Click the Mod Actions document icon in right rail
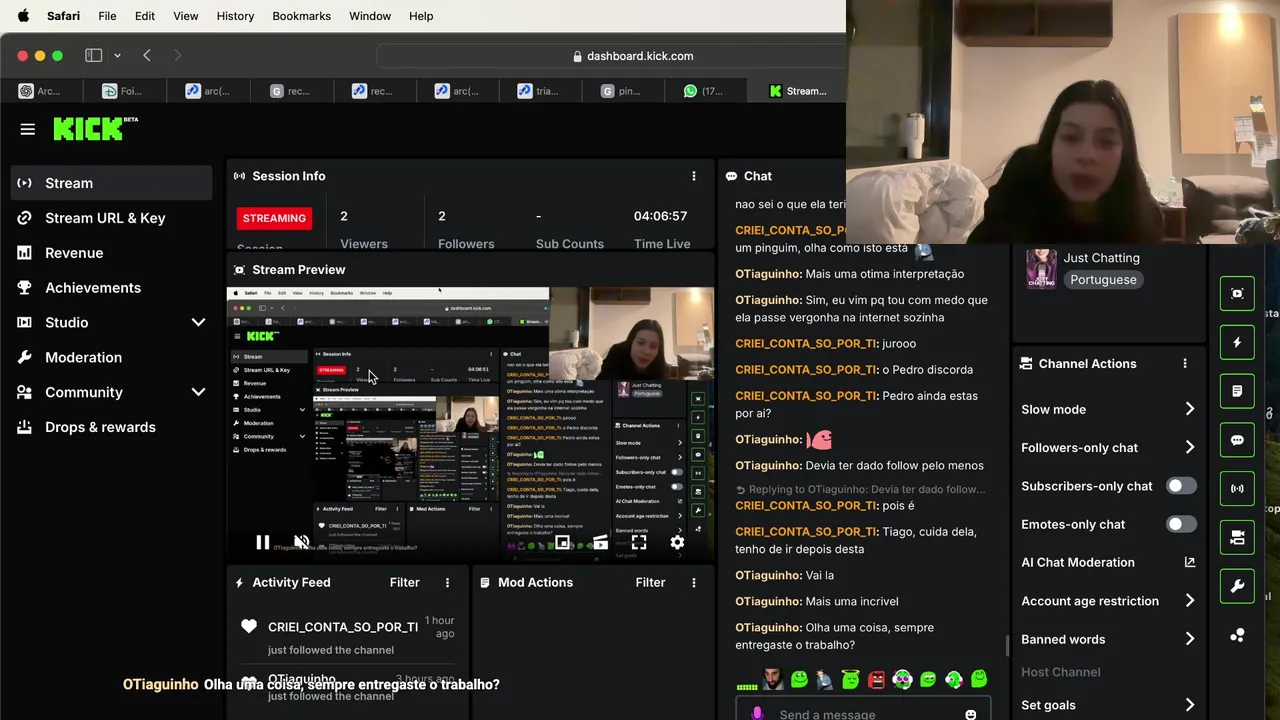Viewport: 1280px width, 720px height. (1237, 391)
